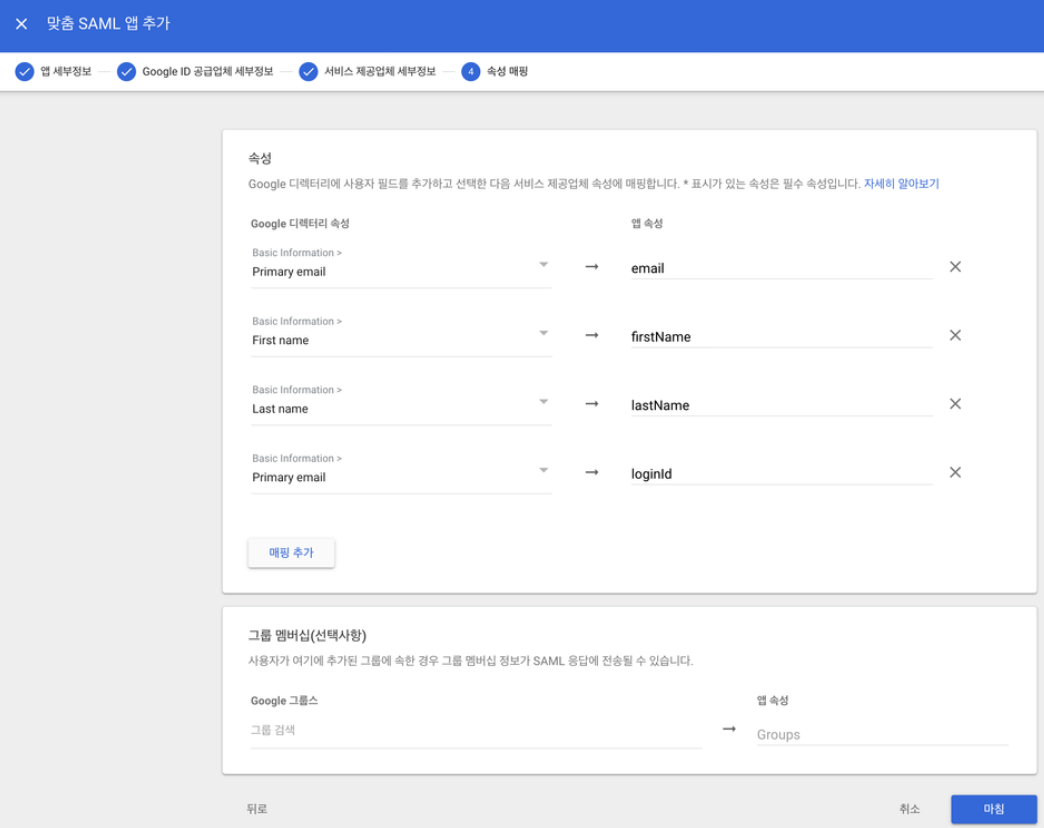This screenshot has height=828, width=1044.
Task: Click the 그룹 검색 group search field
Action: pyautogui.click(x=400, y=732)
